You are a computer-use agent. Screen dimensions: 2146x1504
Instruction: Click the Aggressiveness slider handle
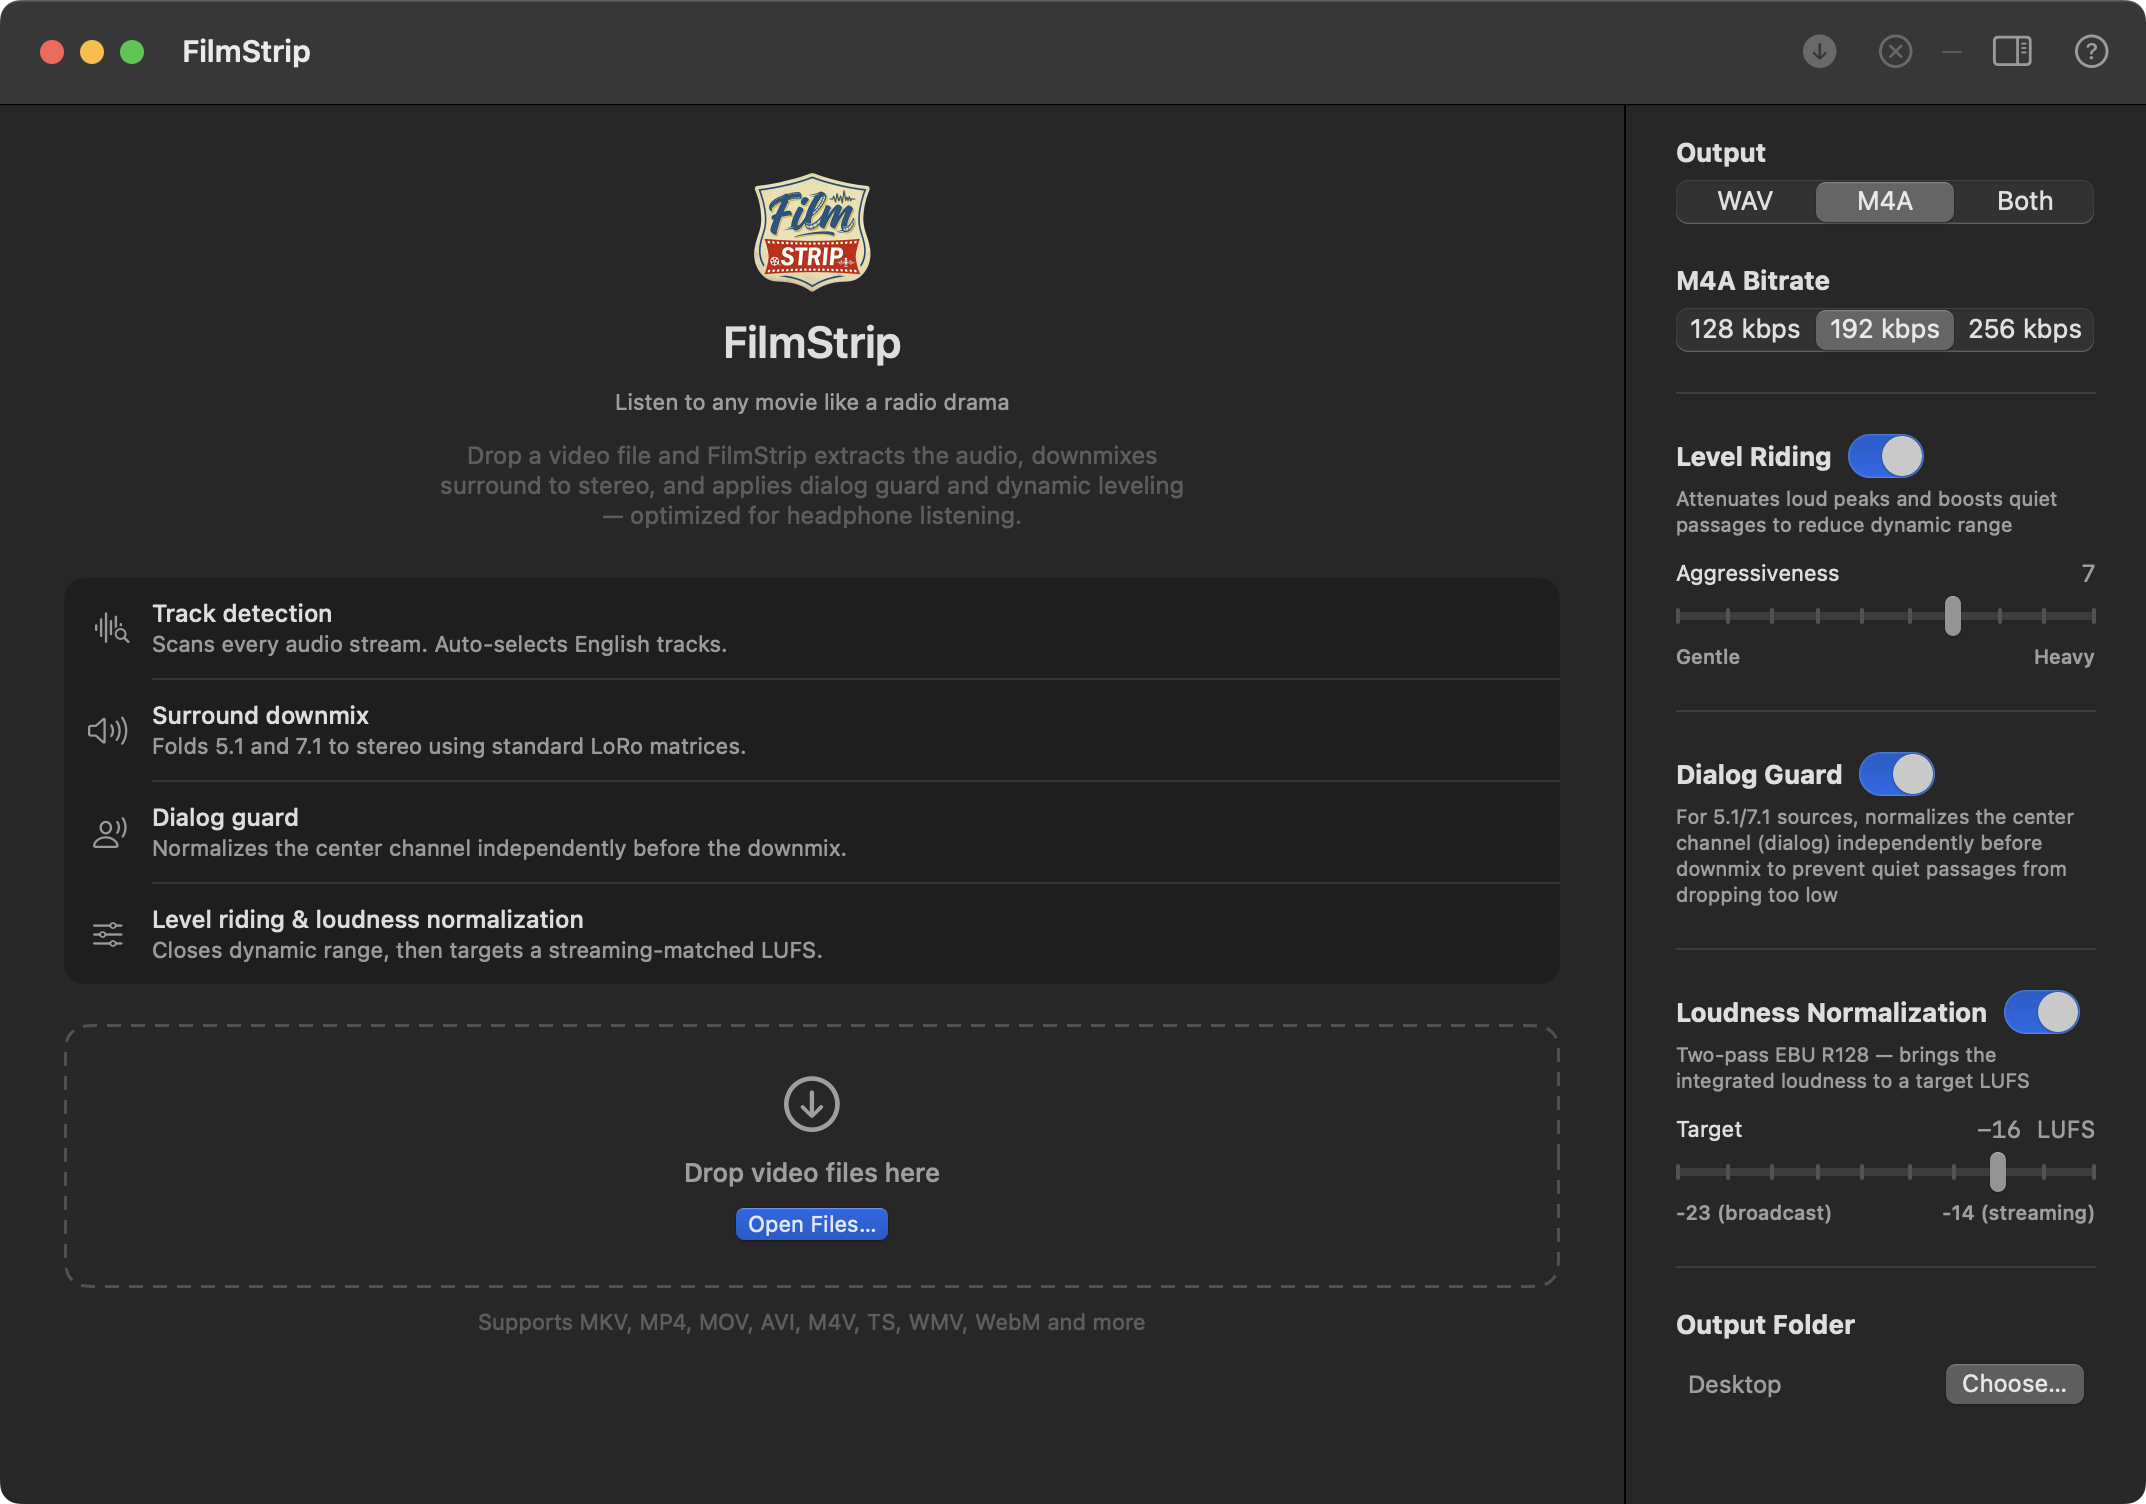coord(1952,616)
